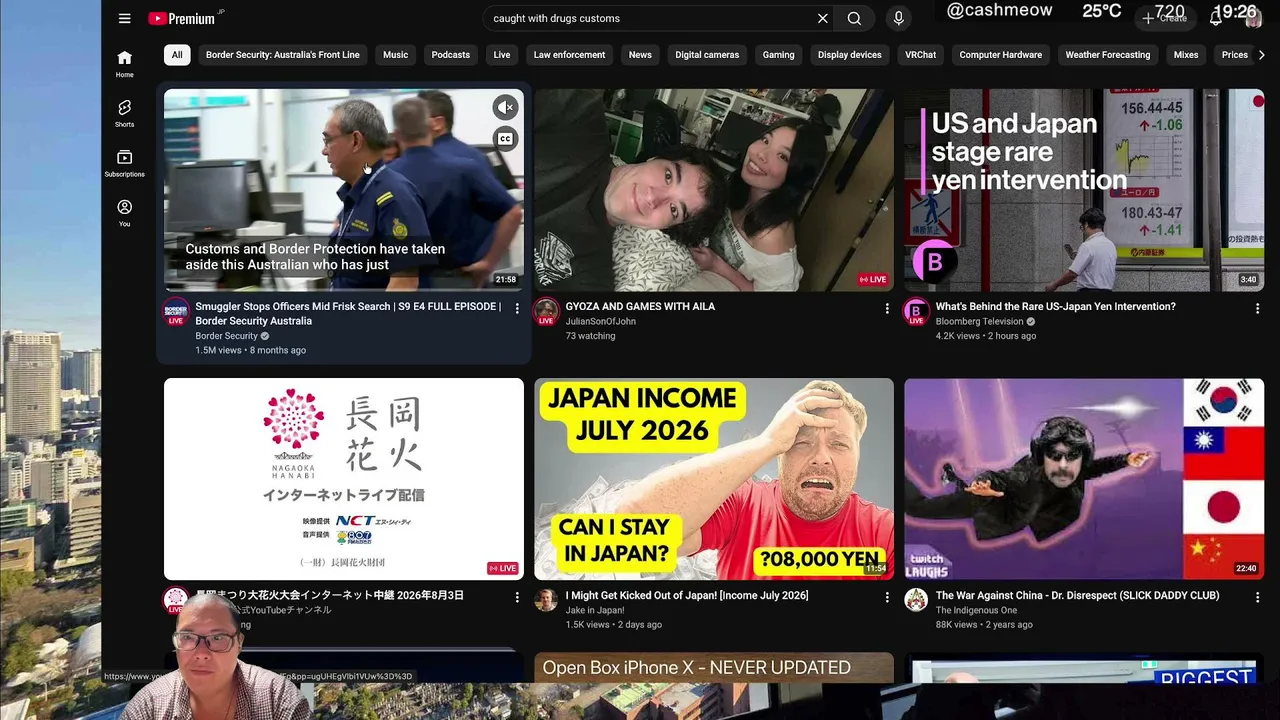This screenshot has width=1280, height=720.
Task: Open the yen intervention video thumbnail
Action: click(1084, 190)
